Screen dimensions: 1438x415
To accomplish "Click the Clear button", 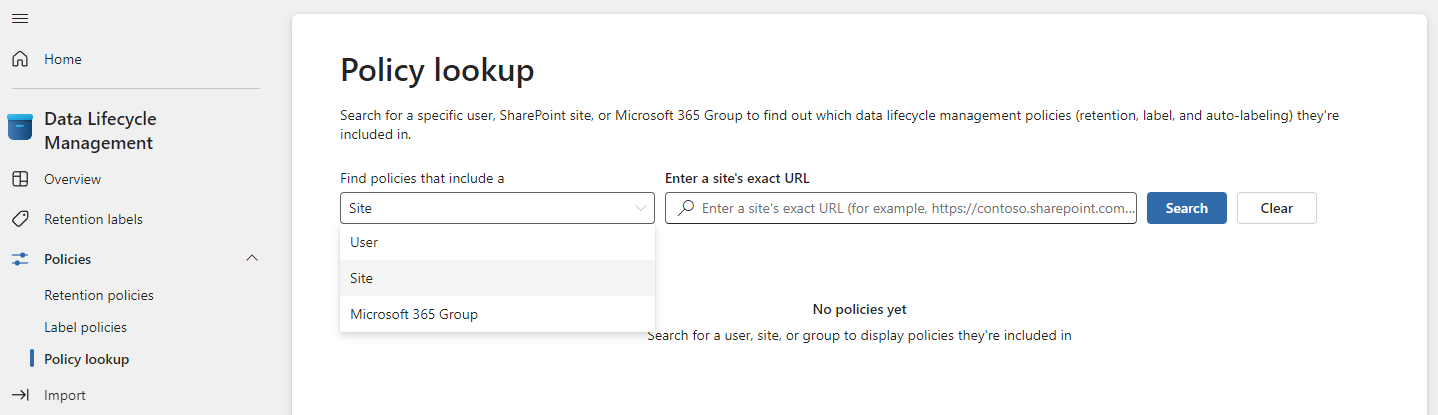I will coord(1276,208).
